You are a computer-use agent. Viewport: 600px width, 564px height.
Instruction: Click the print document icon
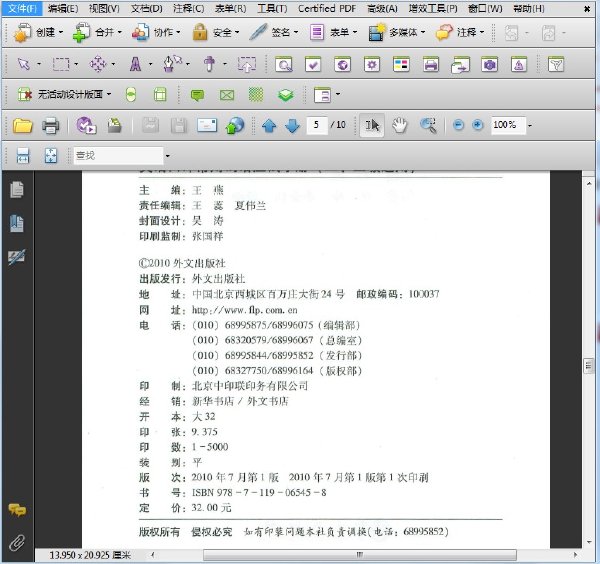point(51,125)
